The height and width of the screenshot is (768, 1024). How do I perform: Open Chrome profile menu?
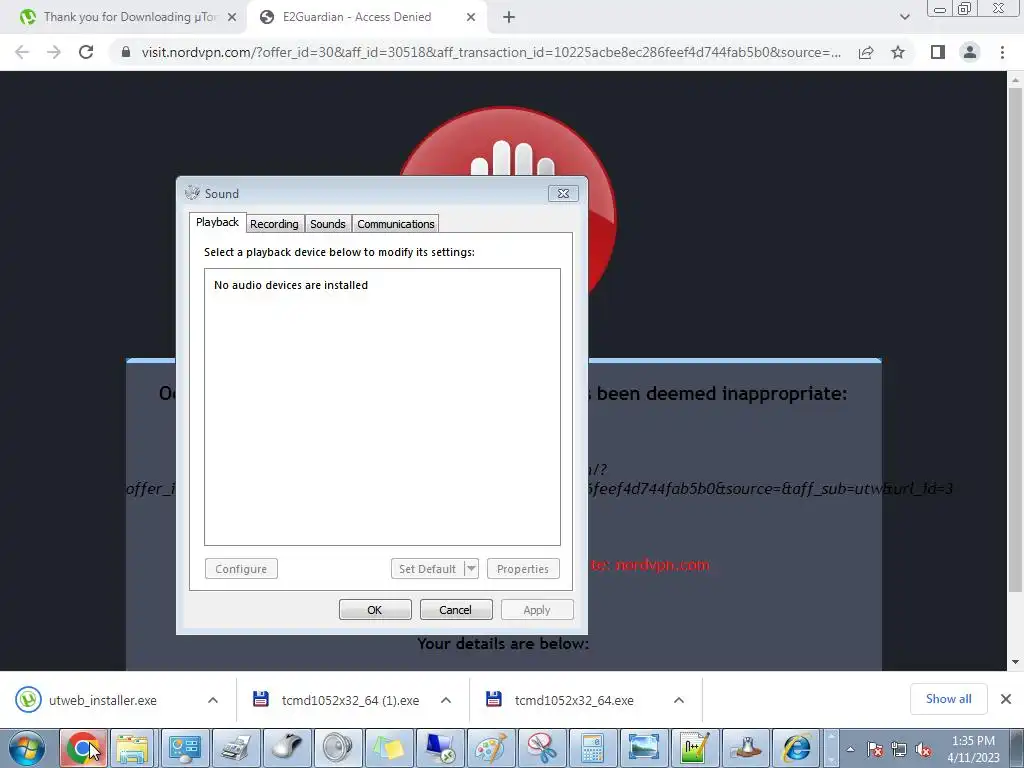pos(970,52)
